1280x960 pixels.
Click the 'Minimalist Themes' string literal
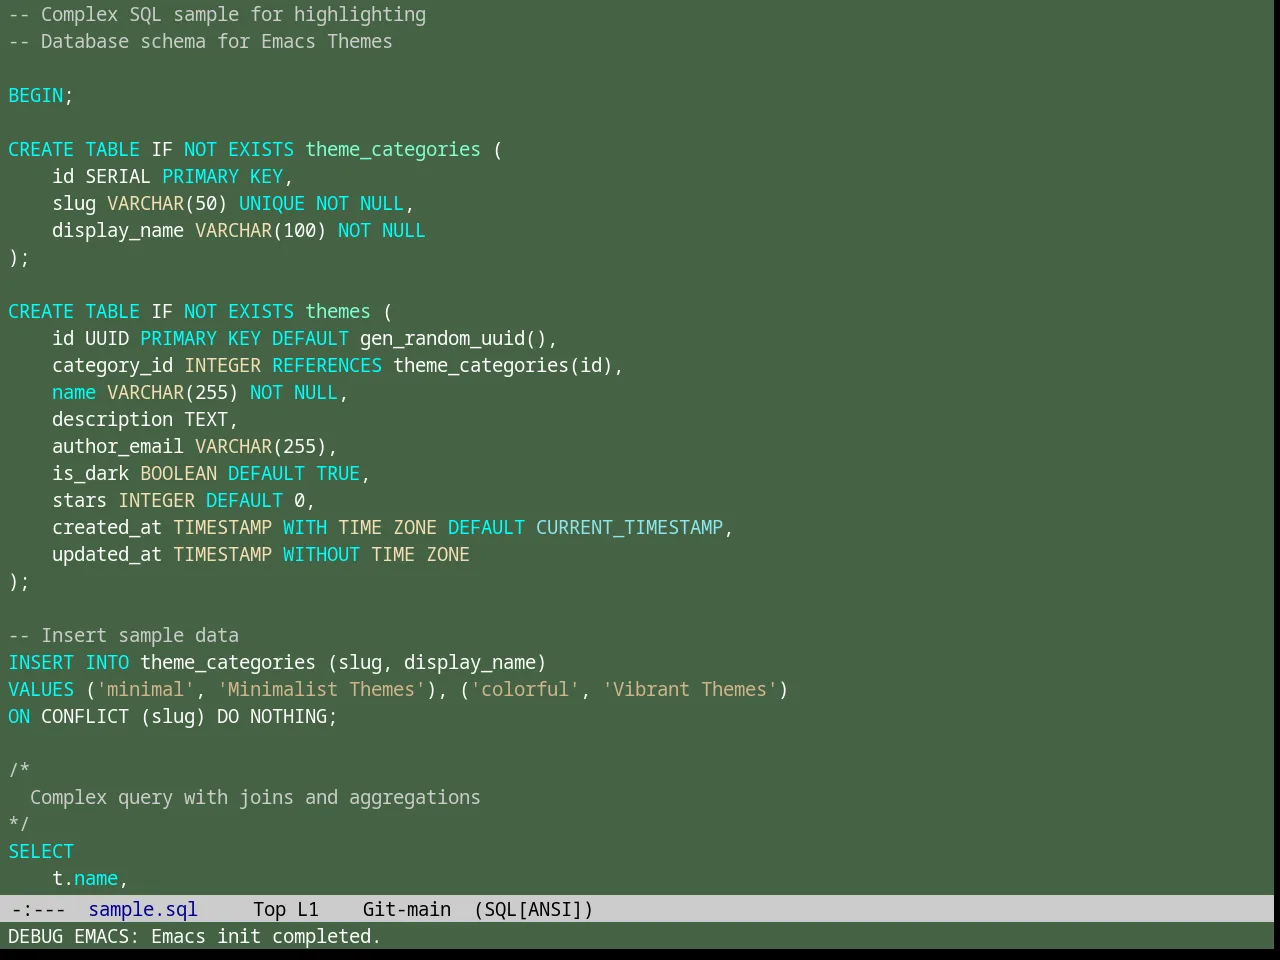pos(321,689)
